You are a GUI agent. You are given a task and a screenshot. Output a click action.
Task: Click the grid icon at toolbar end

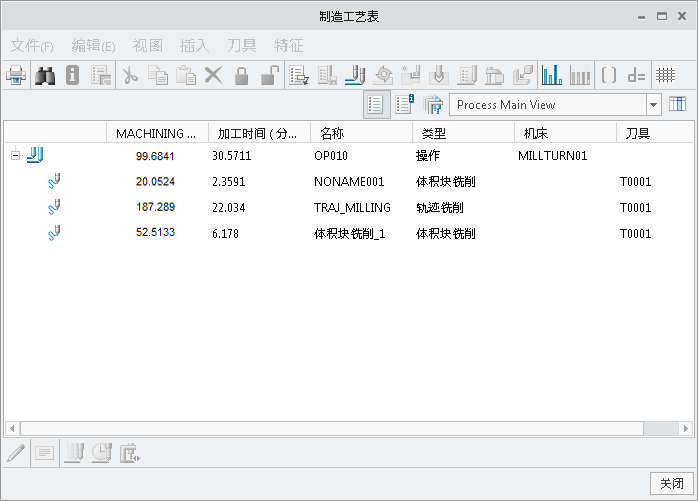665,75
